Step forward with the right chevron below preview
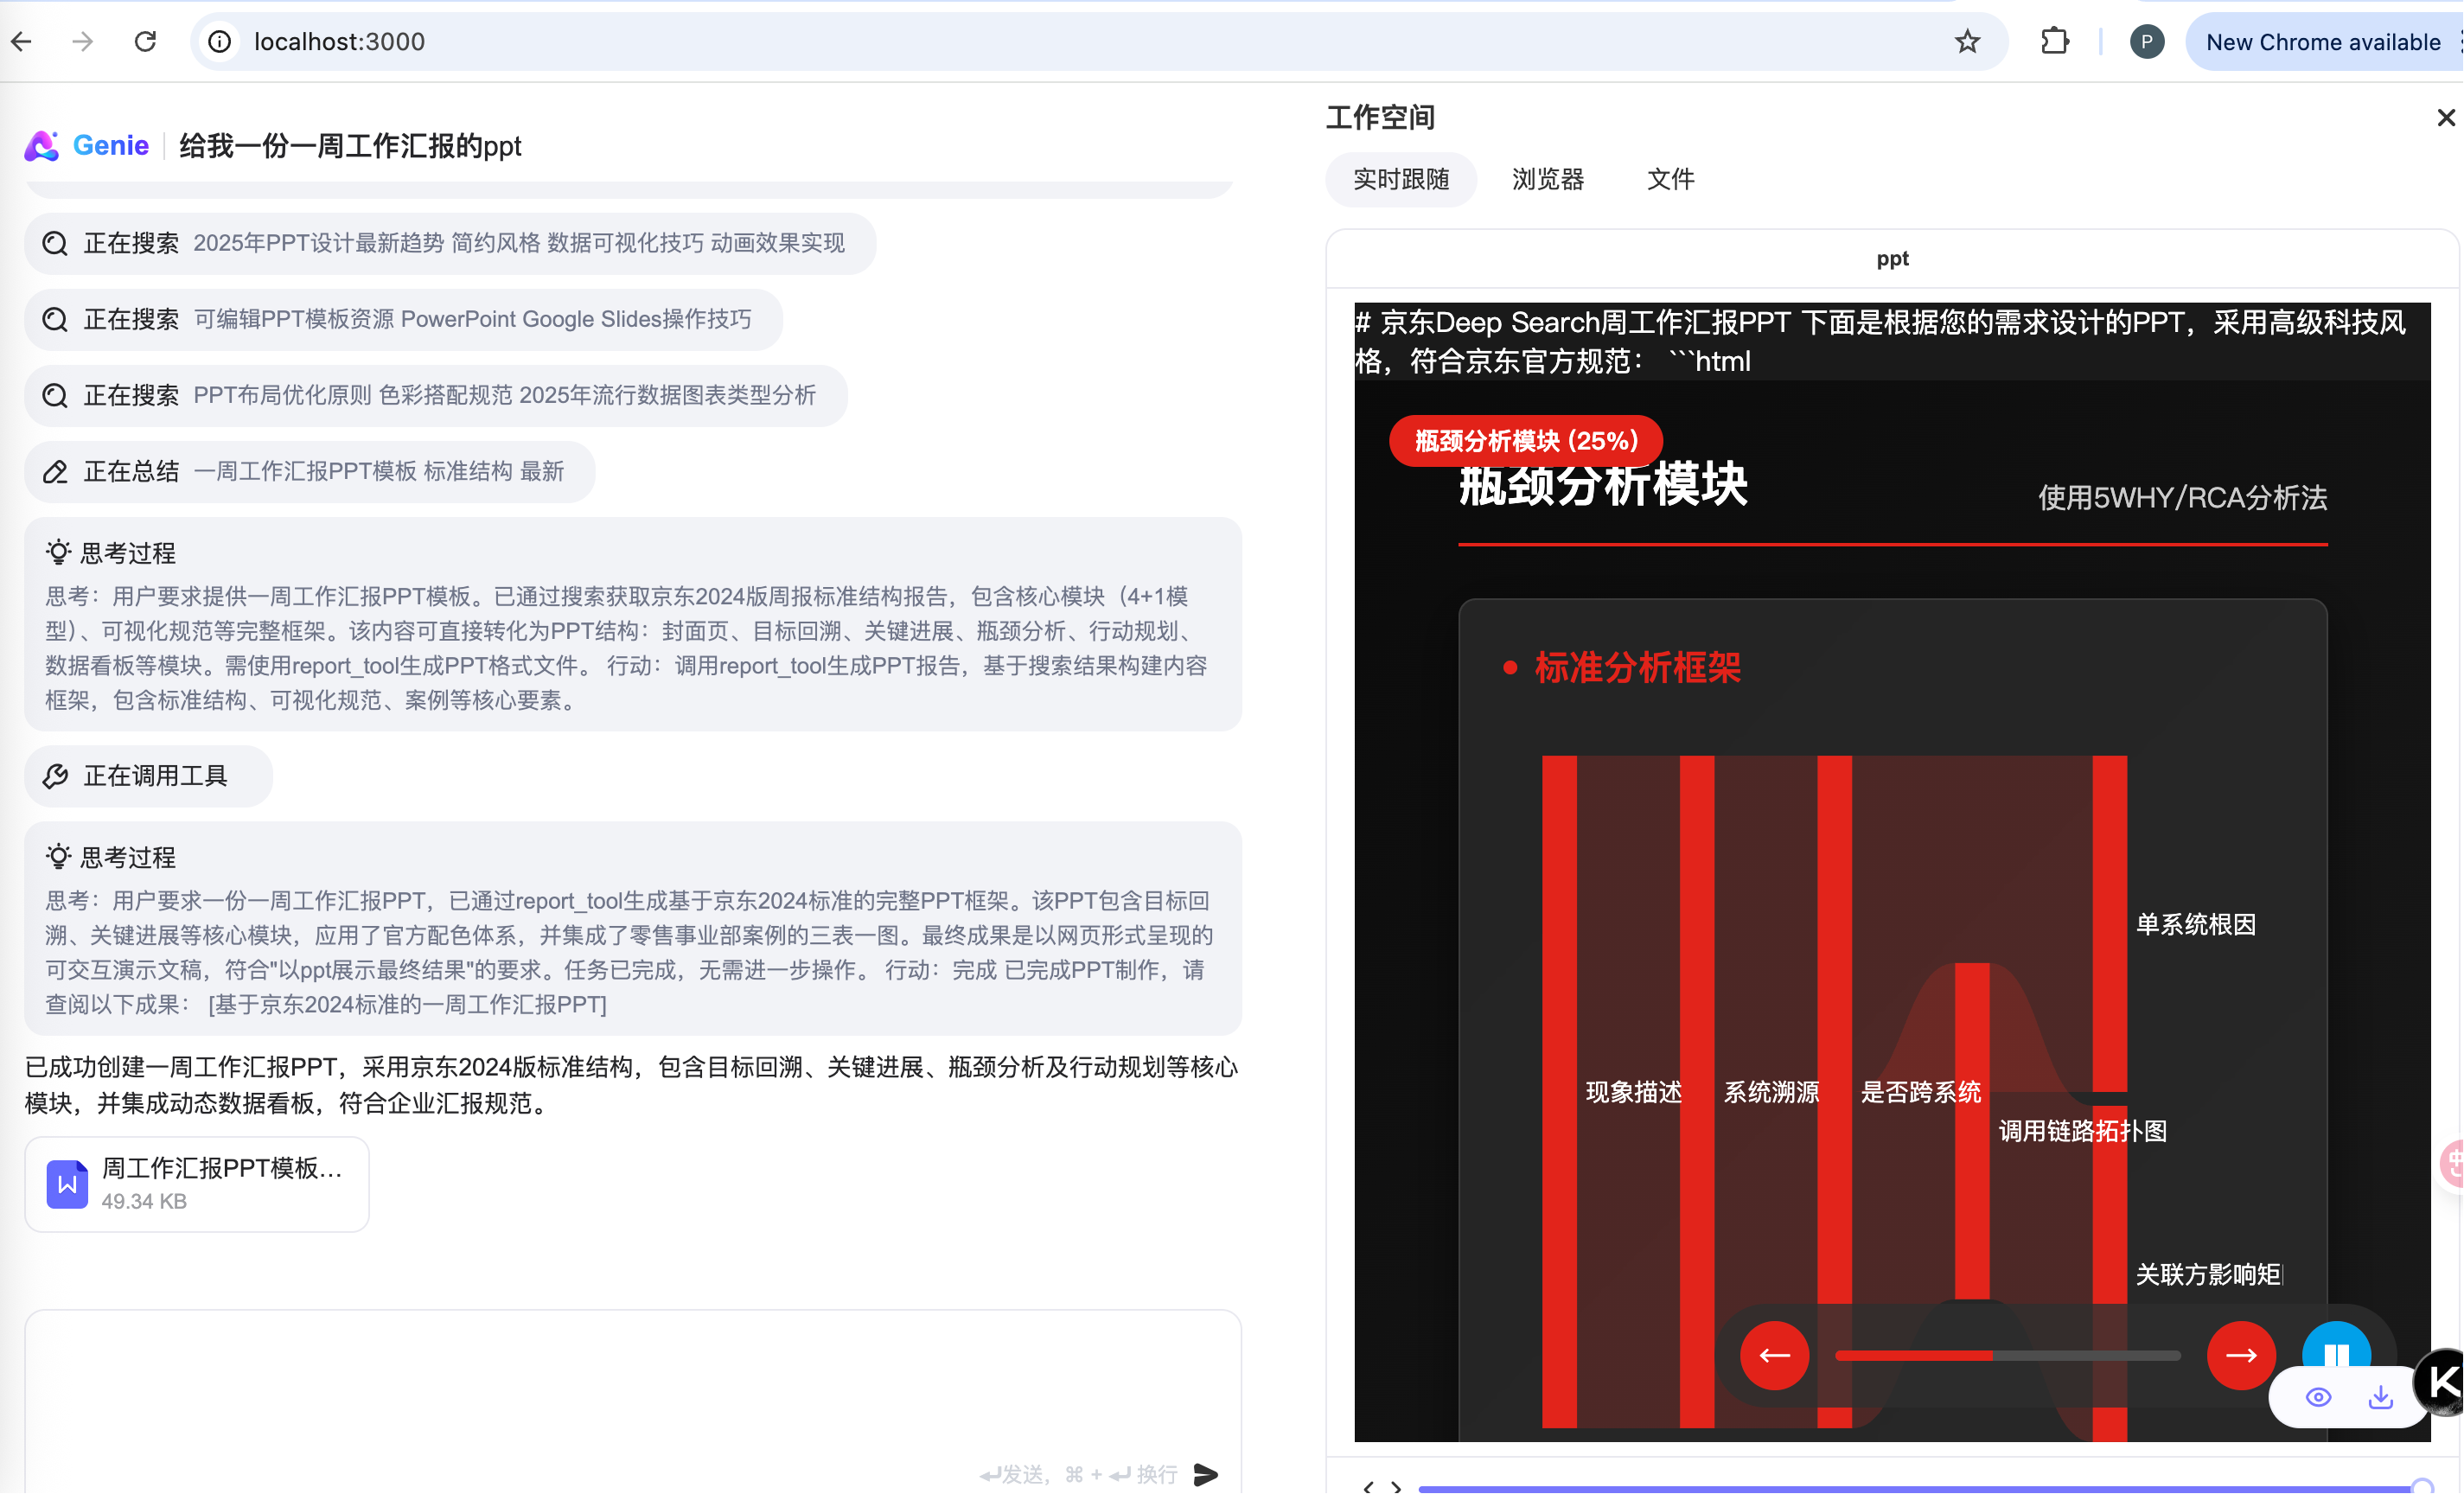The height and width of the screenshot is (1494, 2464). coord(1396,1487)
